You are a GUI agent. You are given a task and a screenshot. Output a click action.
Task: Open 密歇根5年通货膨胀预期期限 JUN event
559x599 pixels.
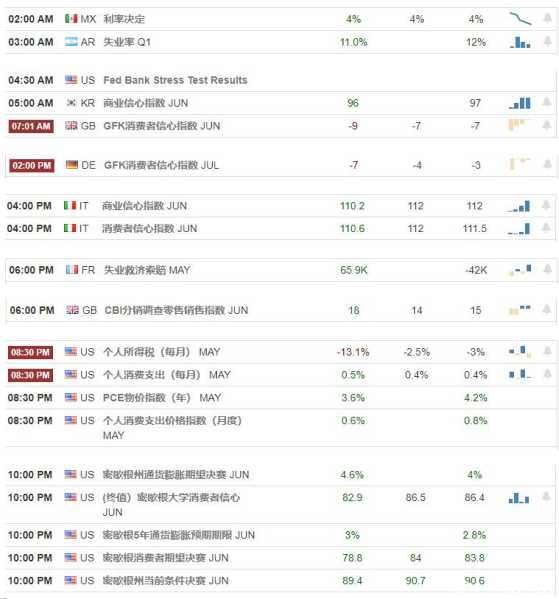pos(178,535)
